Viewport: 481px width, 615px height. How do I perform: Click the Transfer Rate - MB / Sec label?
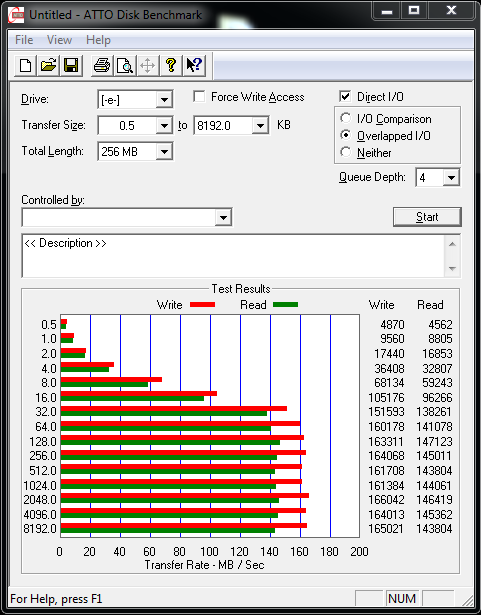[x=204, y=565]
